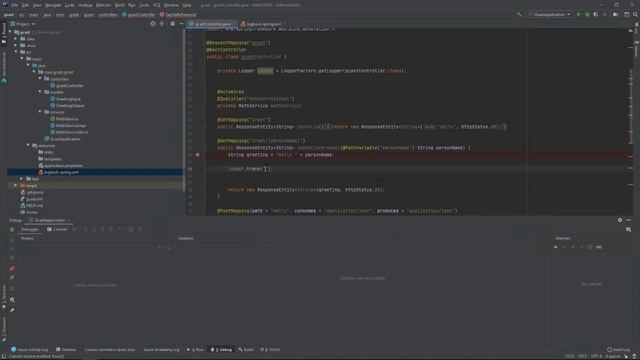Collapse the controller package node
640x360 pixels.
(x=40, y=78)
